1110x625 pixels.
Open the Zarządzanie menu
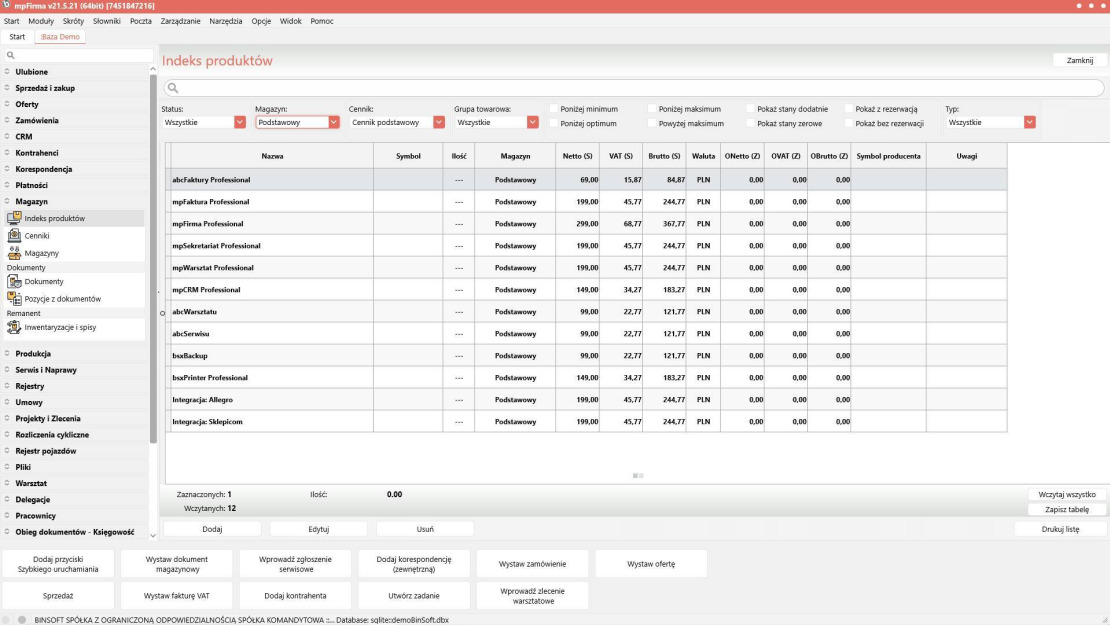point(181,21)
